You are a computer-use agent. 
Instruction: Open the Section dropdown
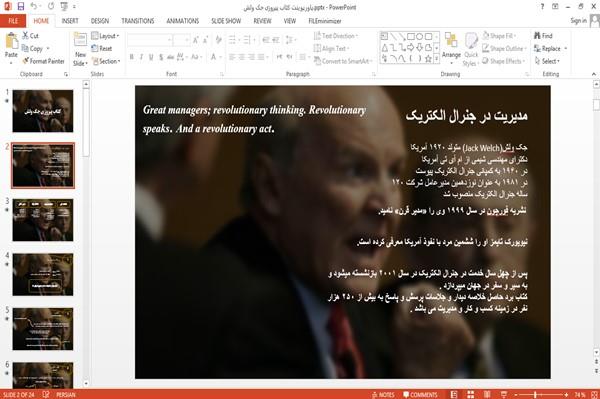pyautogui.click(x=106, y=61)
